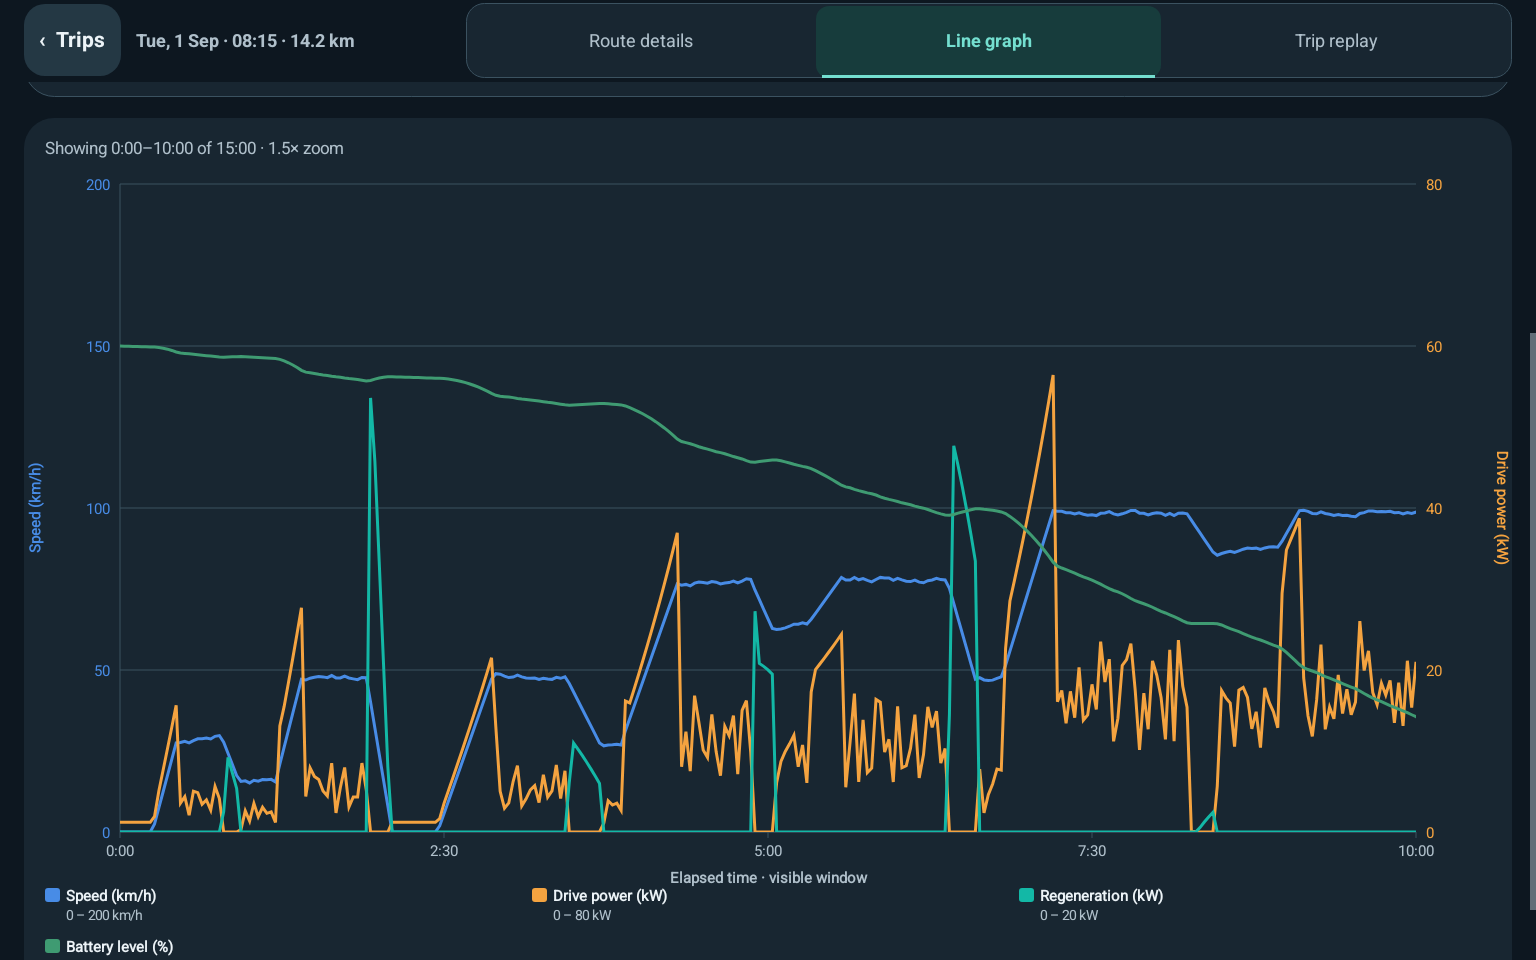Click the '0 – 80 kW' range text
The image size is (1536, 960).
[582, 915]
